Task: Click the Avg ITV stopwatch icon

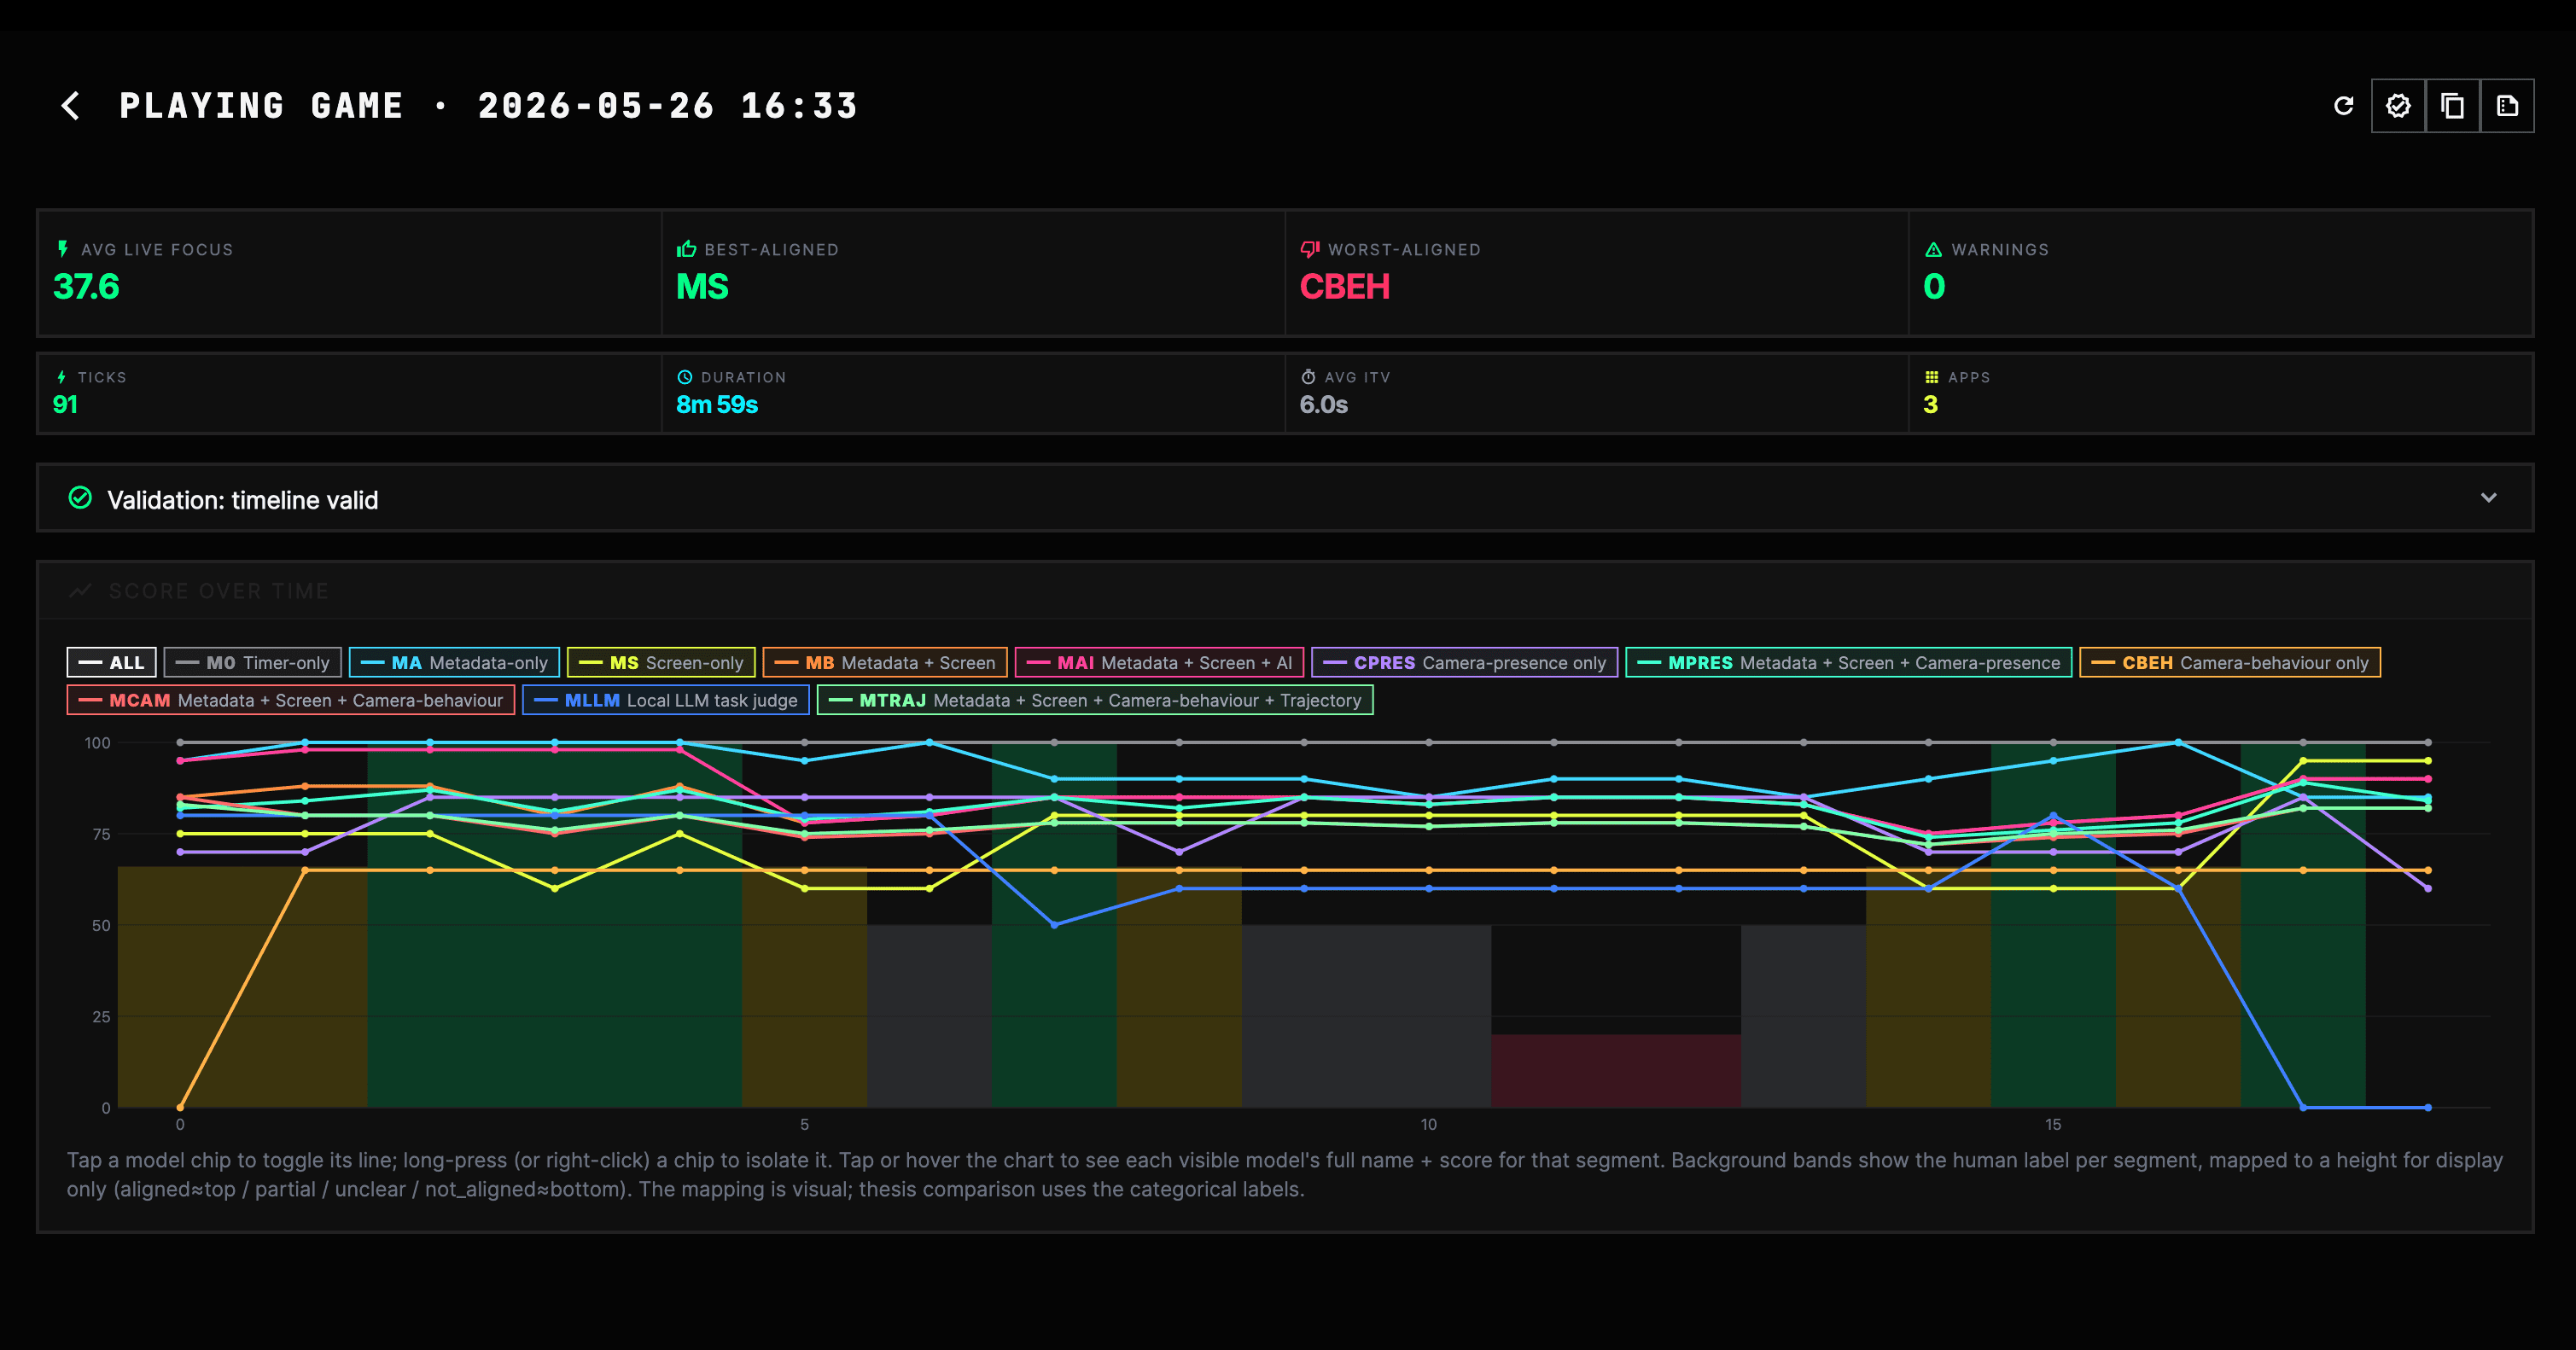Action: [x=1308, y=377]
